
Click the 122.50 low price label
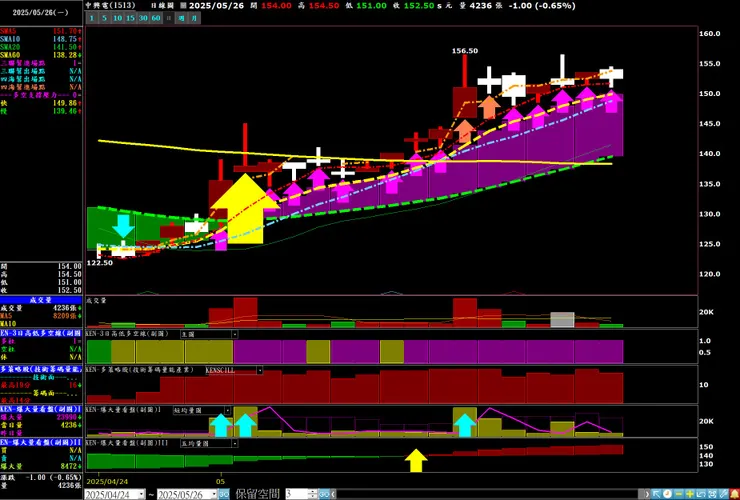[x=100, y=263]
